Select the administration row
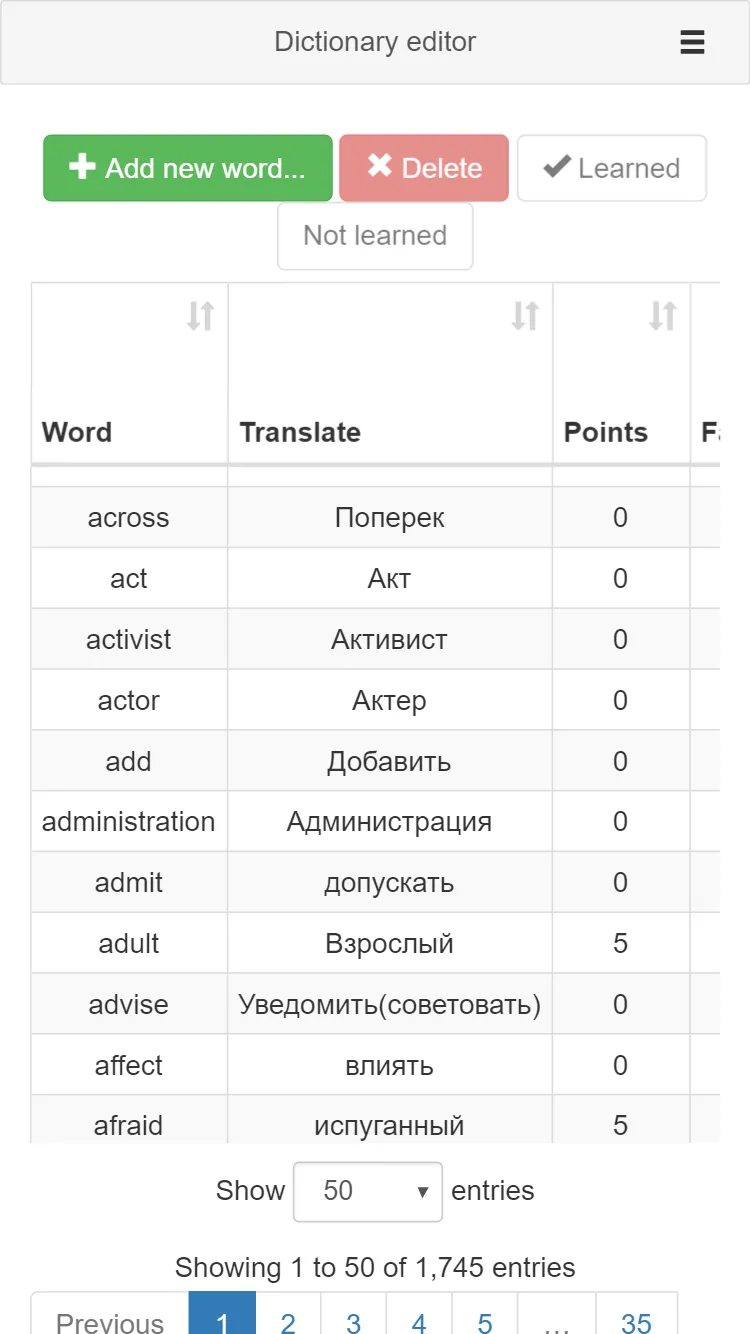The image size is (750, 1334). tap(375, 822)
